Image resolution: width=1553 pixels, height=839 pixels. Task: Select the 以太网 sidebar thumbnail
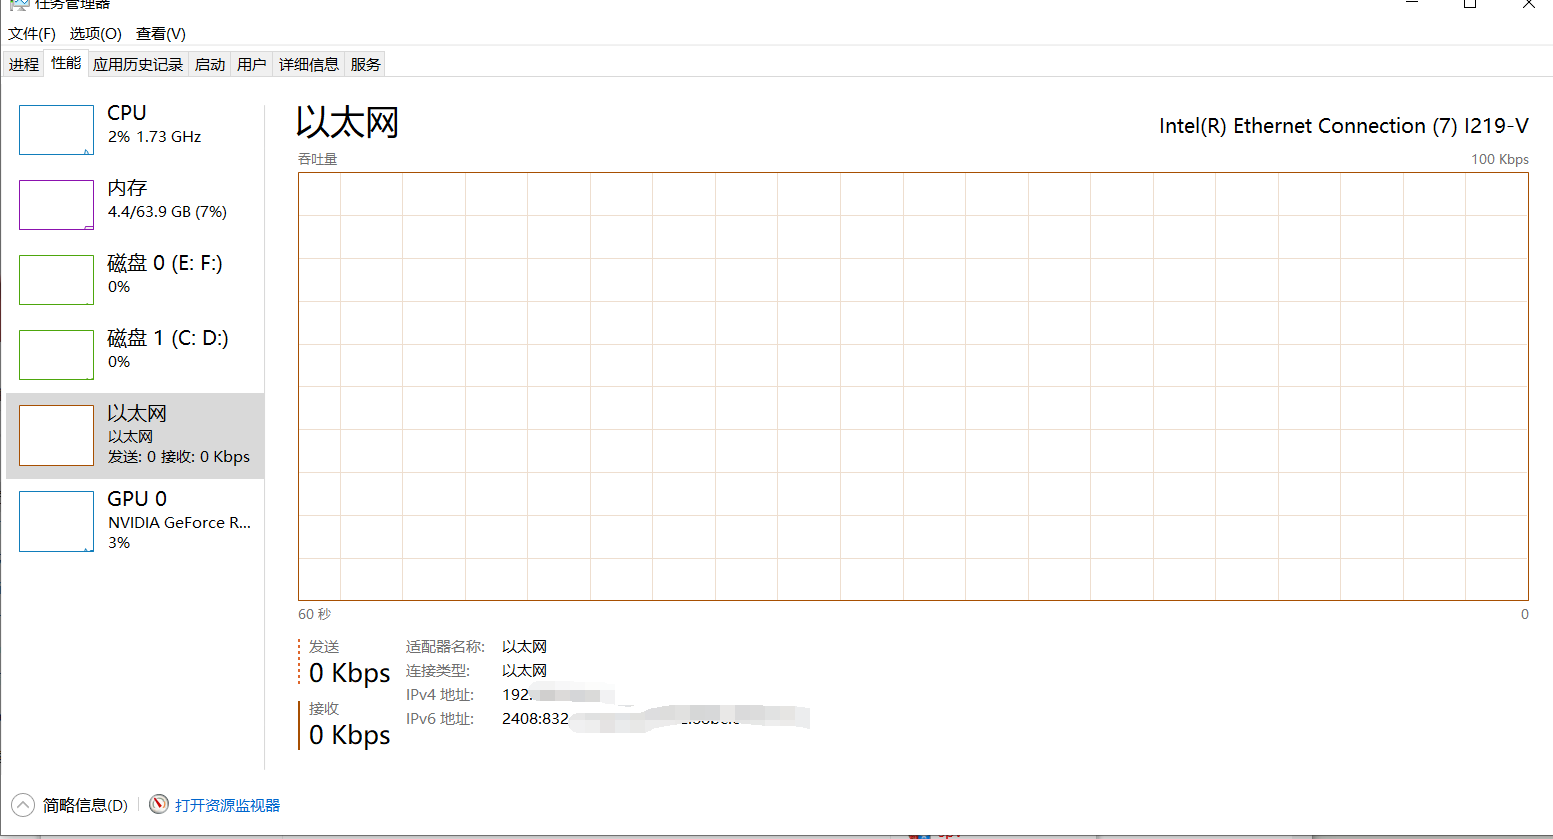(x=57, y=436)
